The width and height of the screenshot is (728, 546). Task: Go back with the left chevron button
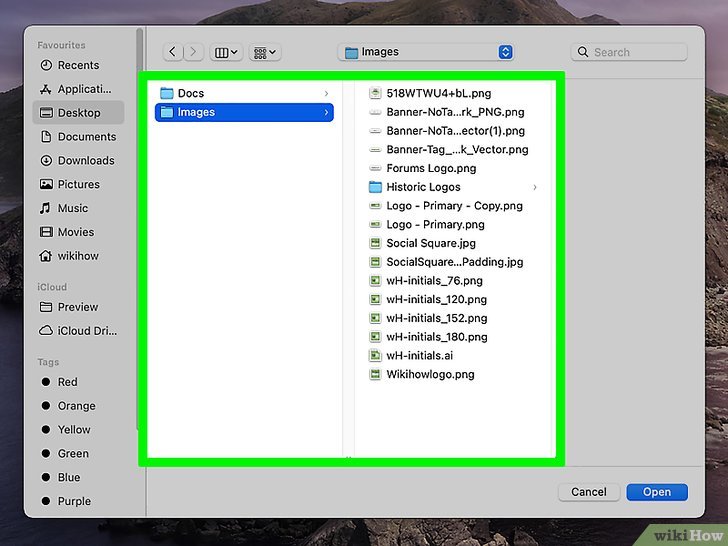[x=173, y=52]
